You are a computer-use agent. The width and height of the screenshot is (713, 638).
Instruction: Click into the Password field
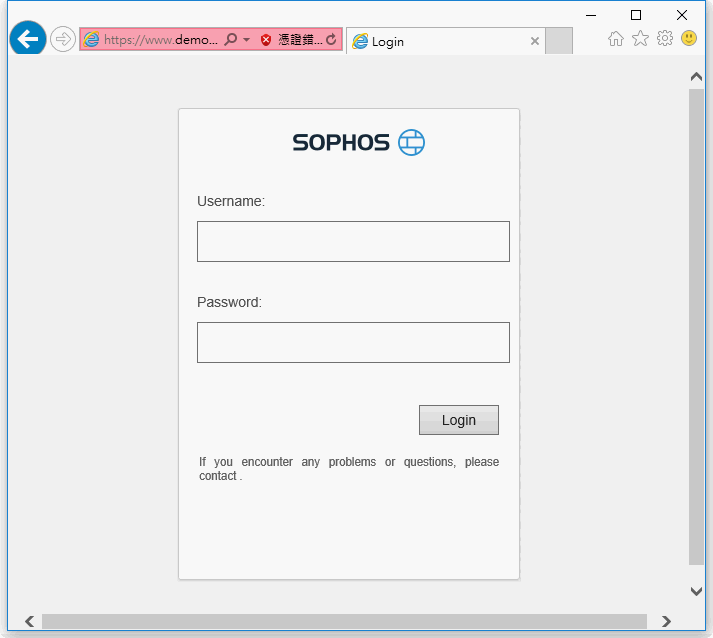tap(353, 342)
